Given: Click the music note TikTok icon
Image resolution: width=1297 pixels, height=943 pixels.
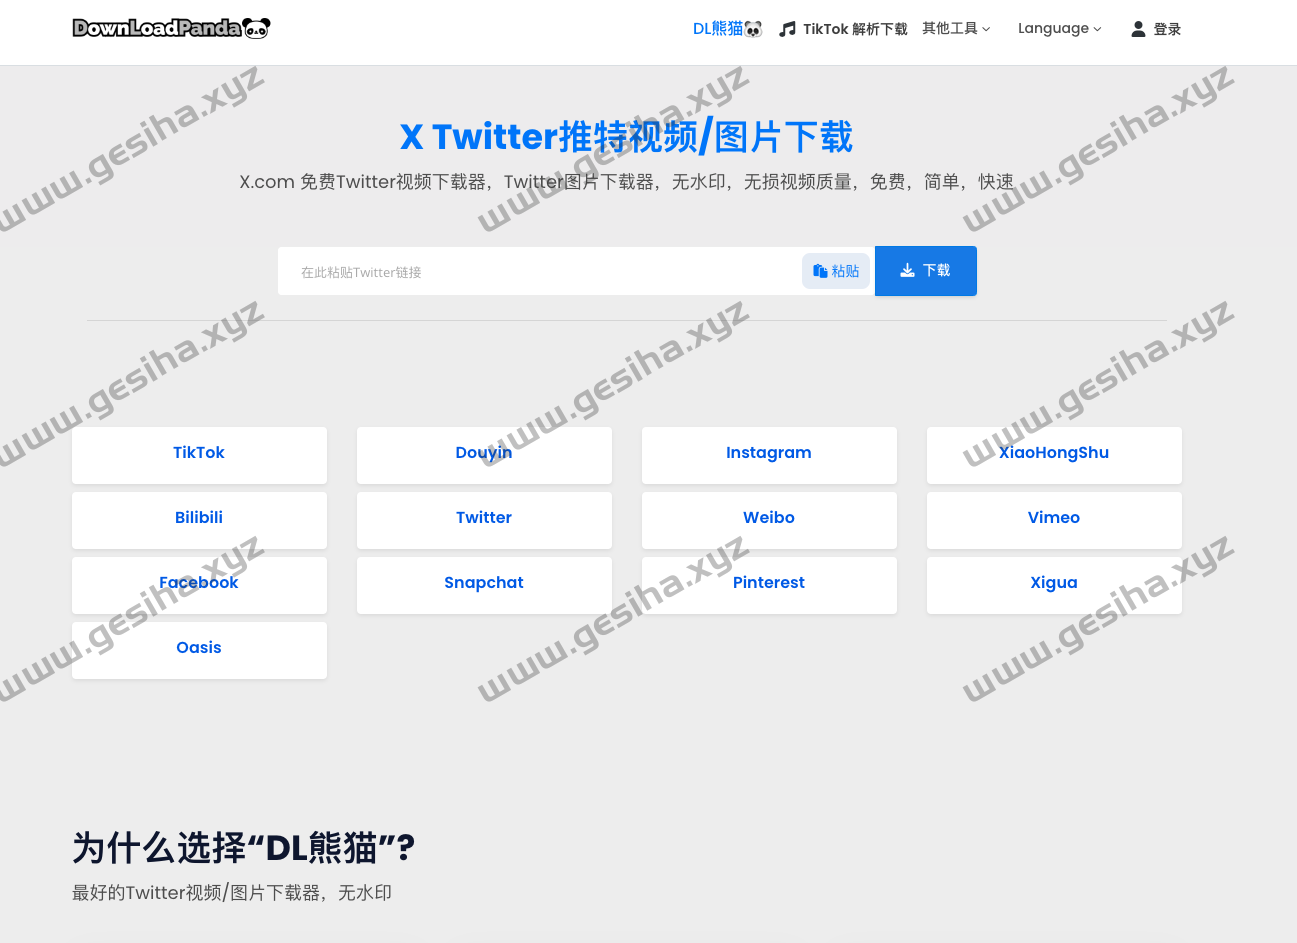Looking at the screenshot, I should 788,29.
